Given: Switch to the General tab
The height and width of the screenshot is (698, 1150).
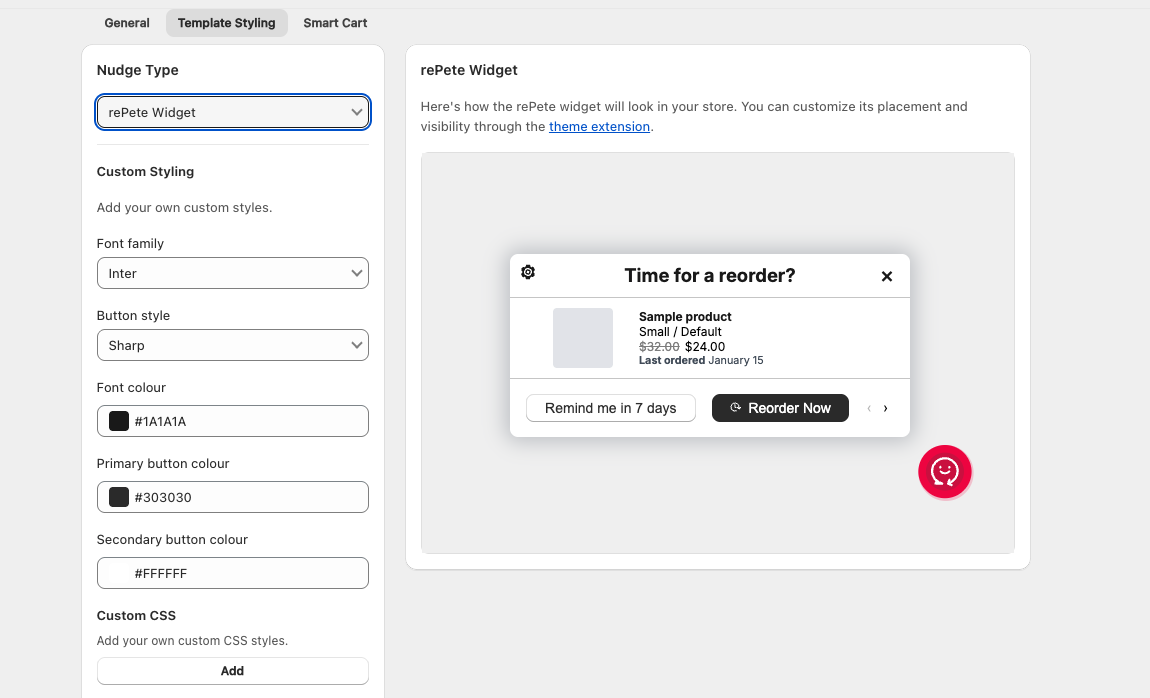Looking at the screenshot, I should (x=127, y=23).
